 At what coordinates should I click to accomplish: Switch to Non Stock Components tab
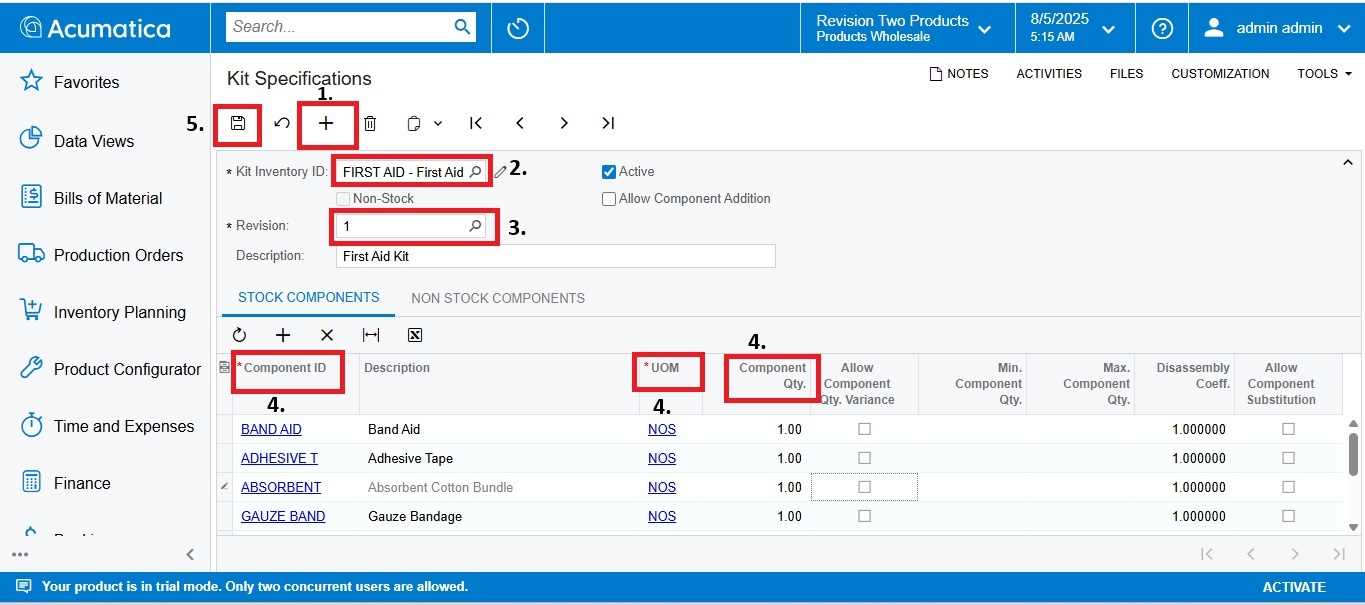click(498, 298)
